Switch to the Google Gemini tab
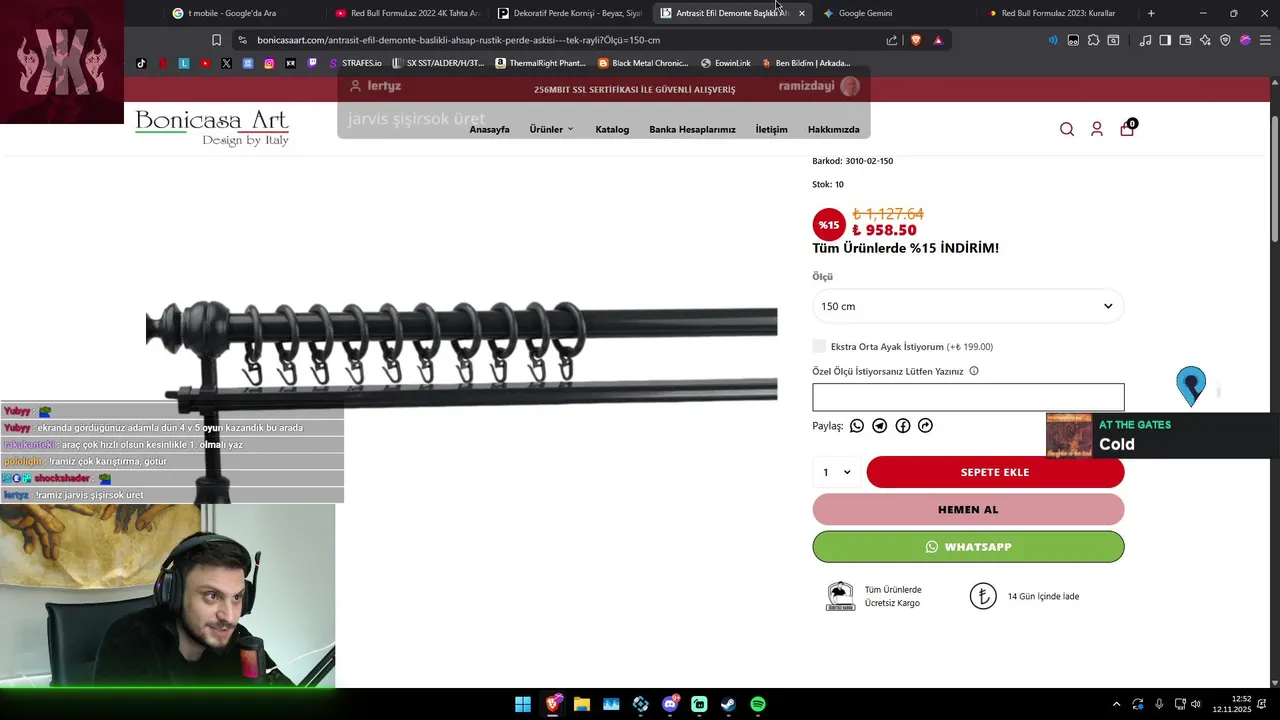 point(895,13)
